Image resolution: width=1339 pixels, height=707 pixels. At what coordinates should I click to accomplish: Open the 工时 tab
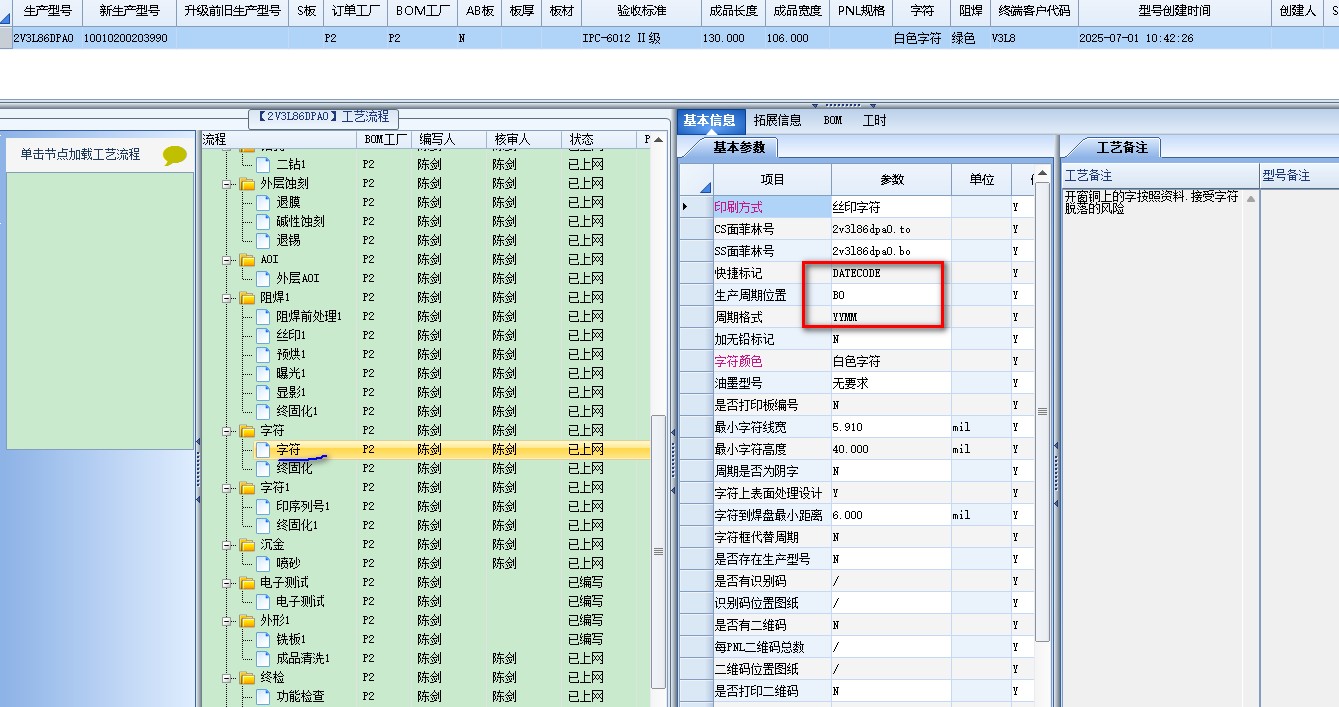coord(874,120)
